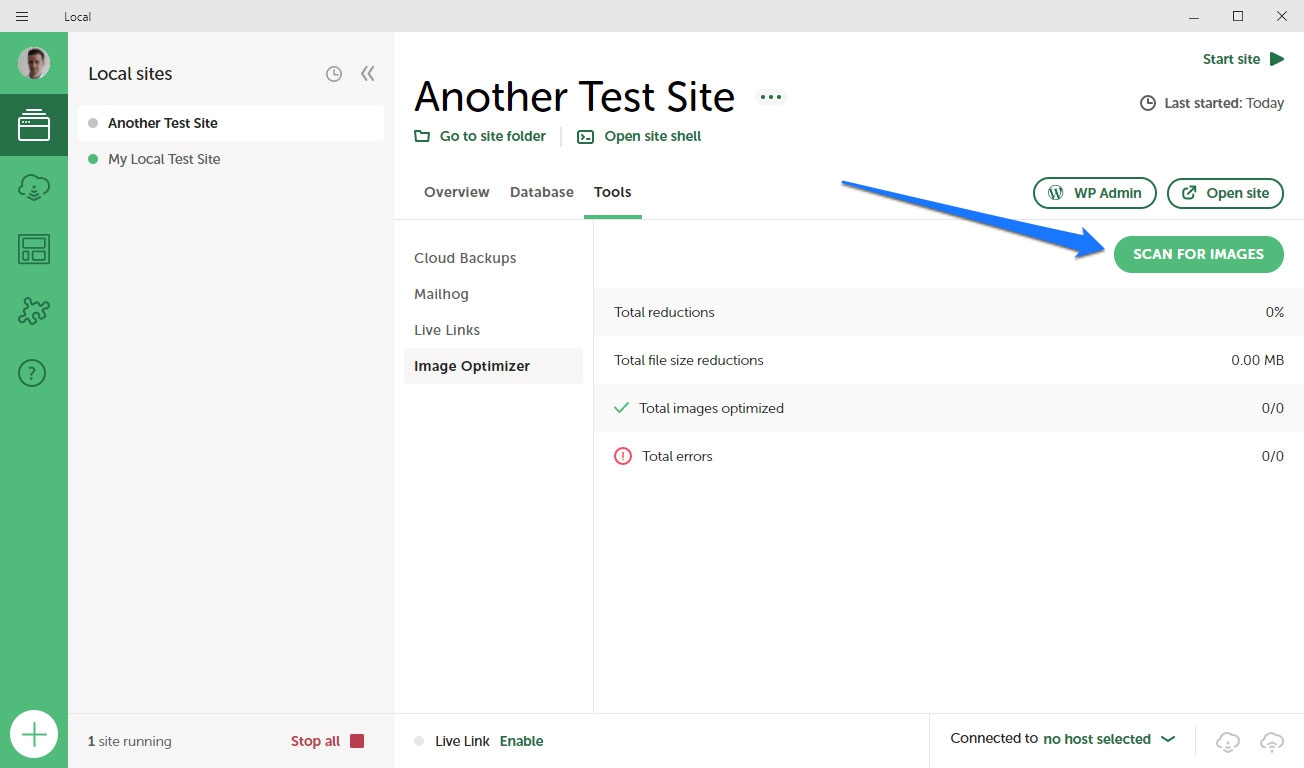The width and height of the screenshot is (1304, 768).
Task: Click Open site shell link
Action: (x=639, y=136)
